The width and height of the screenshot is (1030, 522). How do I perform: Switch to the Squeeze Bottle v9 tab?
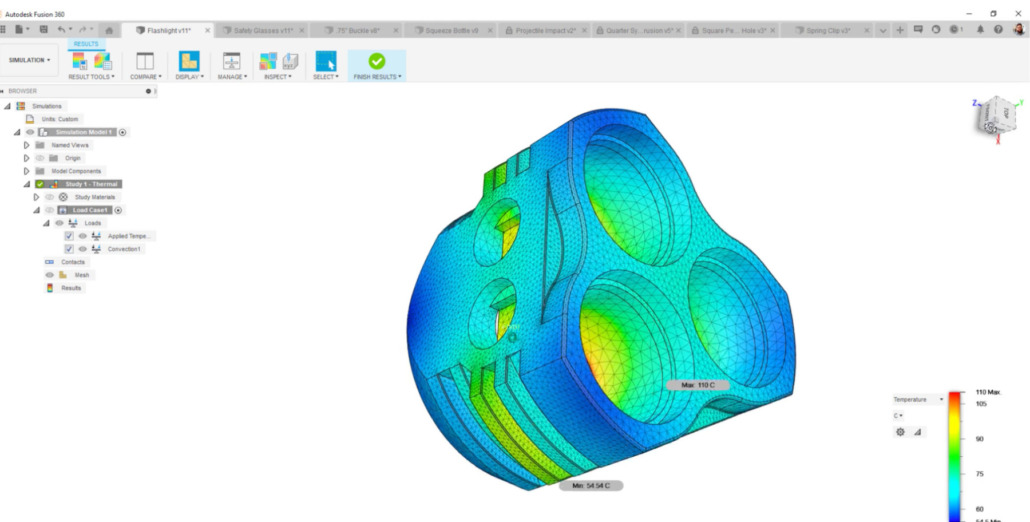[x=452, y=30]
